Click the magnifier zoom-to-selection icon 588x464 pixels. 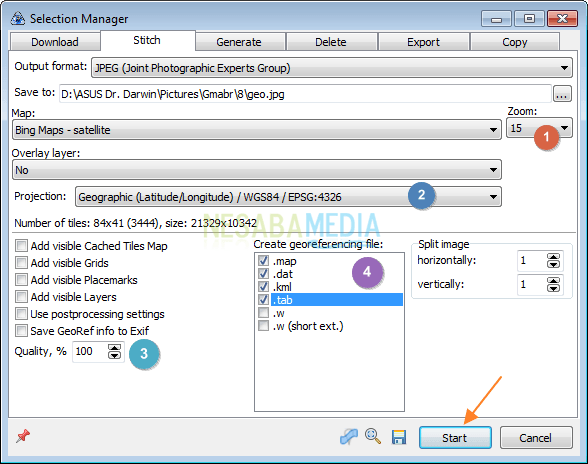(373, 436)
